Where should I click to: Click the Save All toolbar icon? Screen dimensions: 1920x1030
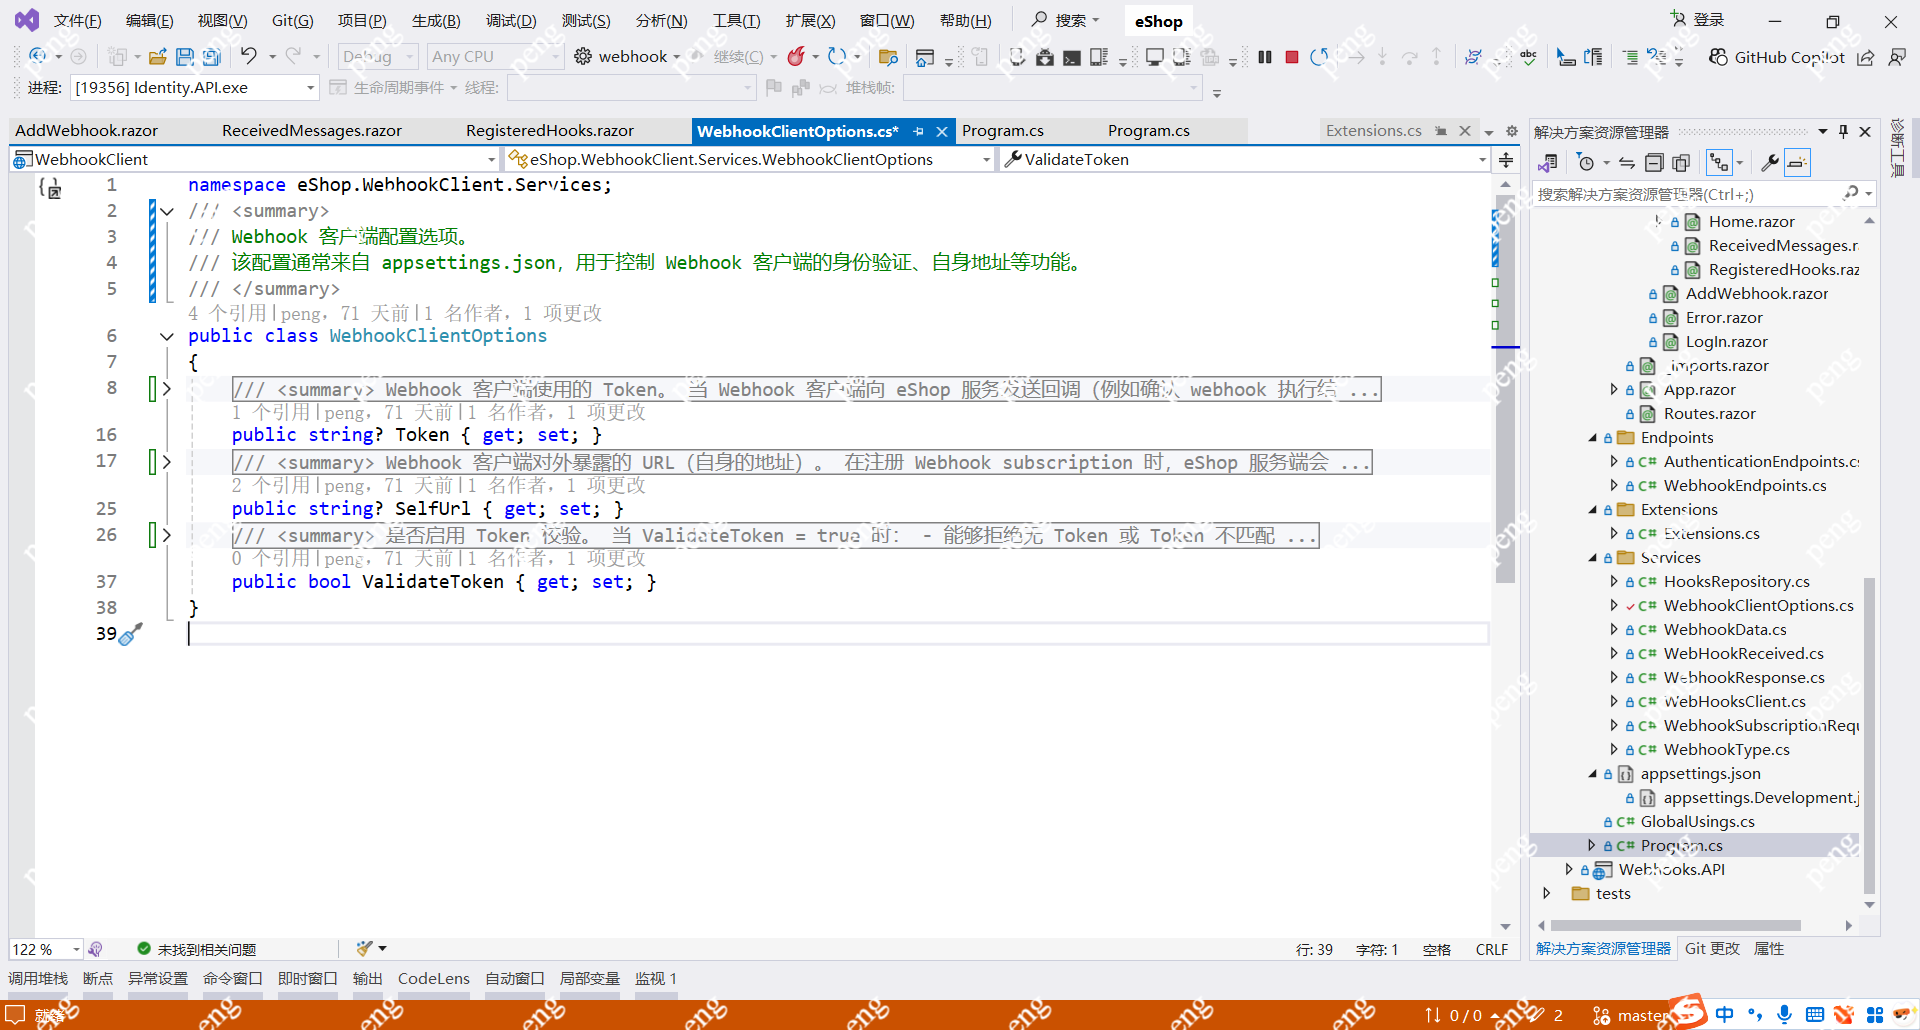click(x=211, y=57)
